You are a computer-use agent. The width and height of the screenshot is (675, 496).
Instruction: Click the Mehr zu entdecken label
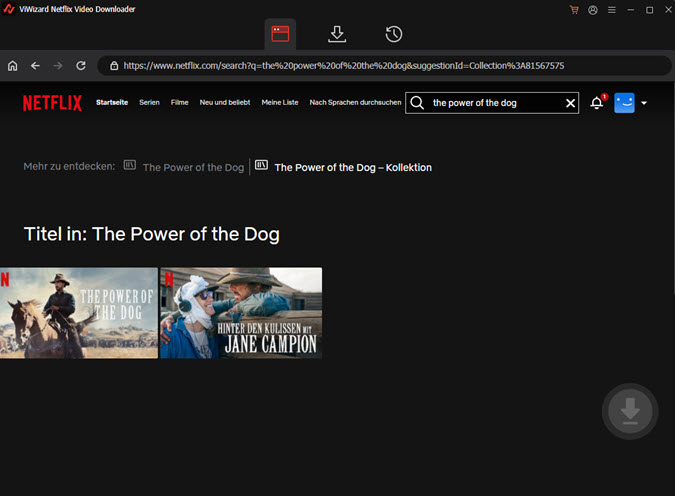tap(69, 167)
